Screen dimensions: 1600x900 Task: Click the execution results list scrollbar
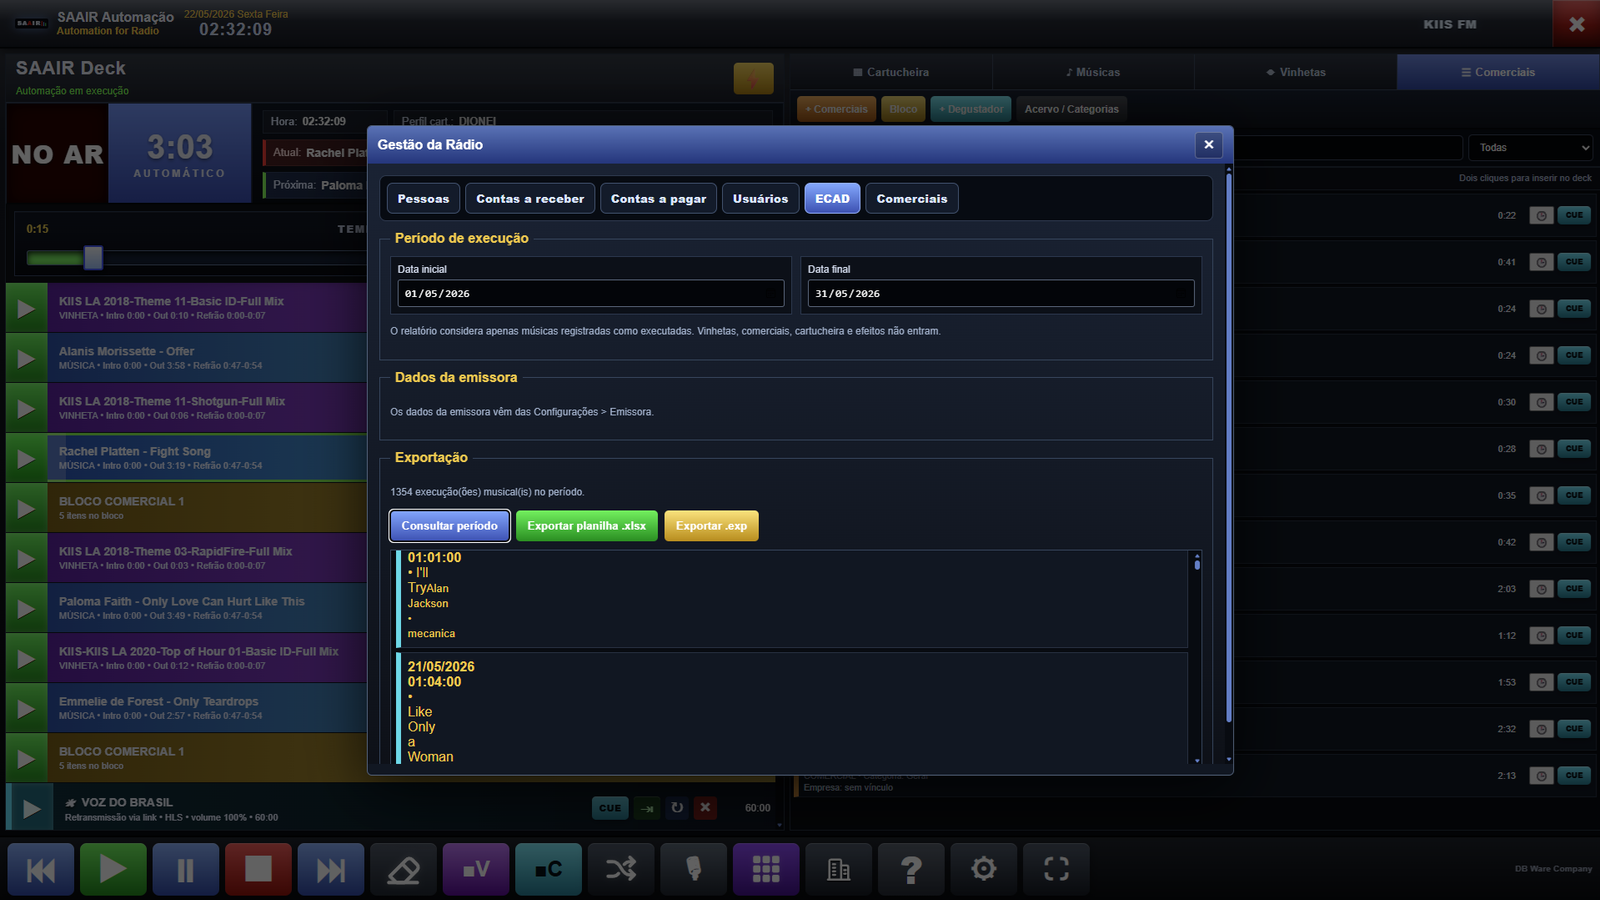pyautogui.click(x=1197, y=565)
